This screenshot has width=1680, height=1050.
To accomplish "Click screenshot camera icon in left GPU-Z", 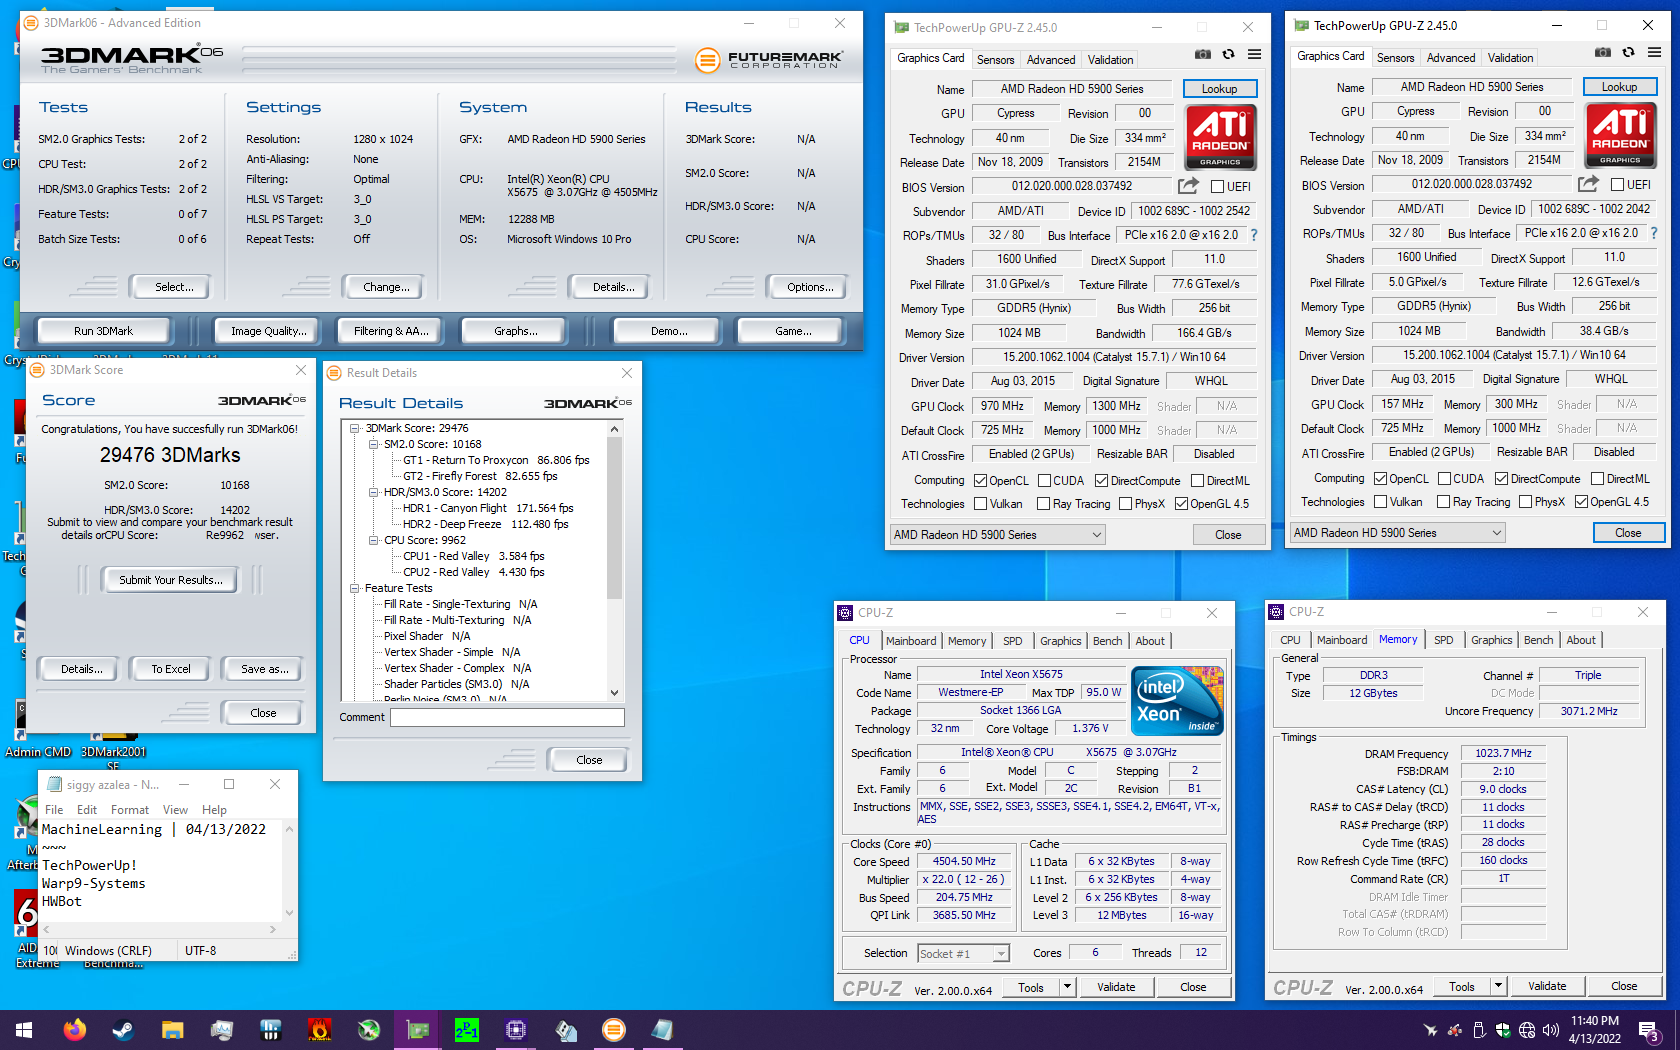I will point(1203,55).
